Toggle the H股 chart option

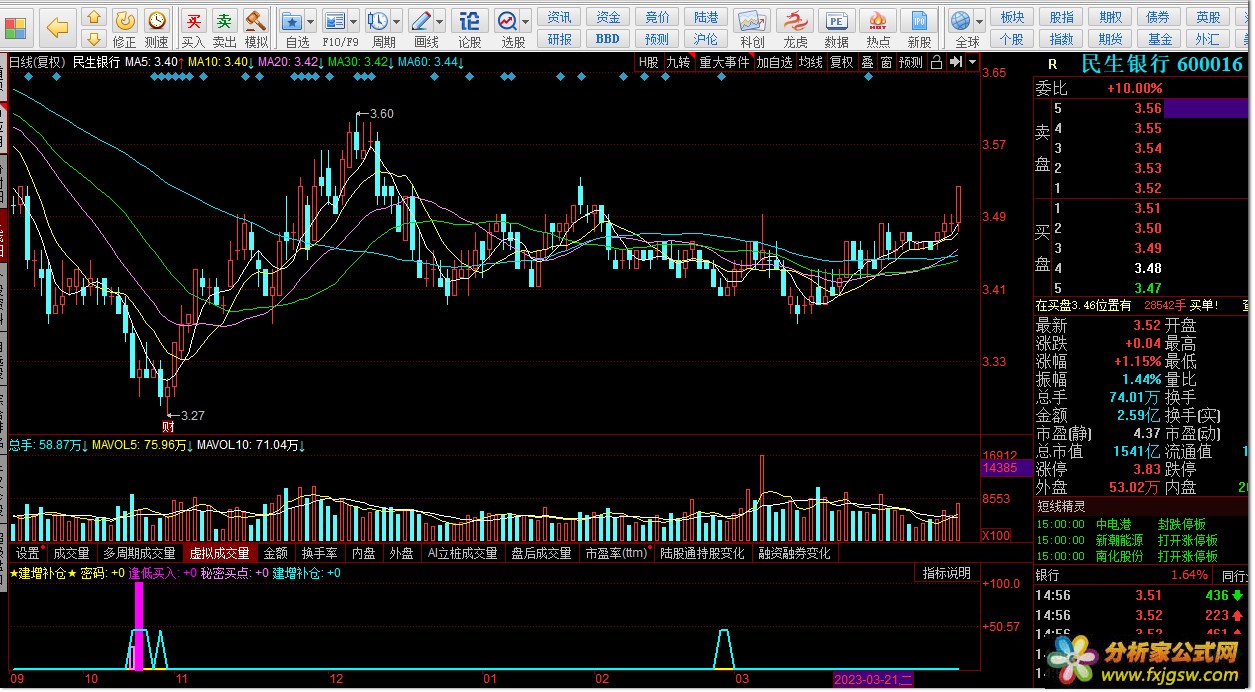(649, 62)
